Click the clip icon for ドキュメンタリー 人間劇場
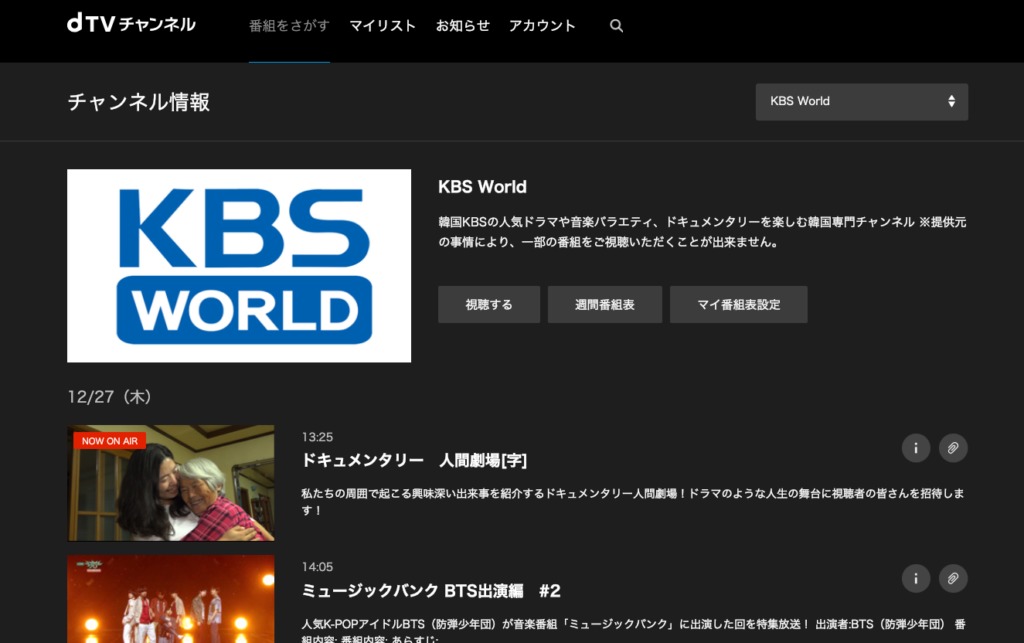Image resolution: width=1024 pixels, height=643 pixels. (x=953, y=448)
